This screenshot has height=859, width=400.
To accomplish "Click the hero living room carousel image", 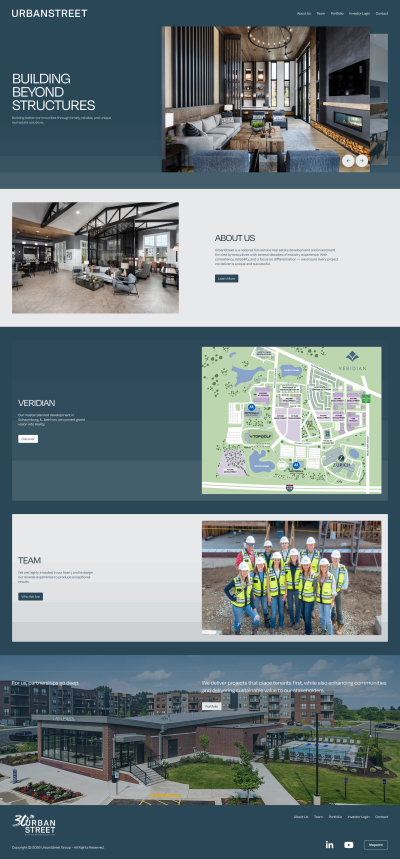I will pos(266,99).
